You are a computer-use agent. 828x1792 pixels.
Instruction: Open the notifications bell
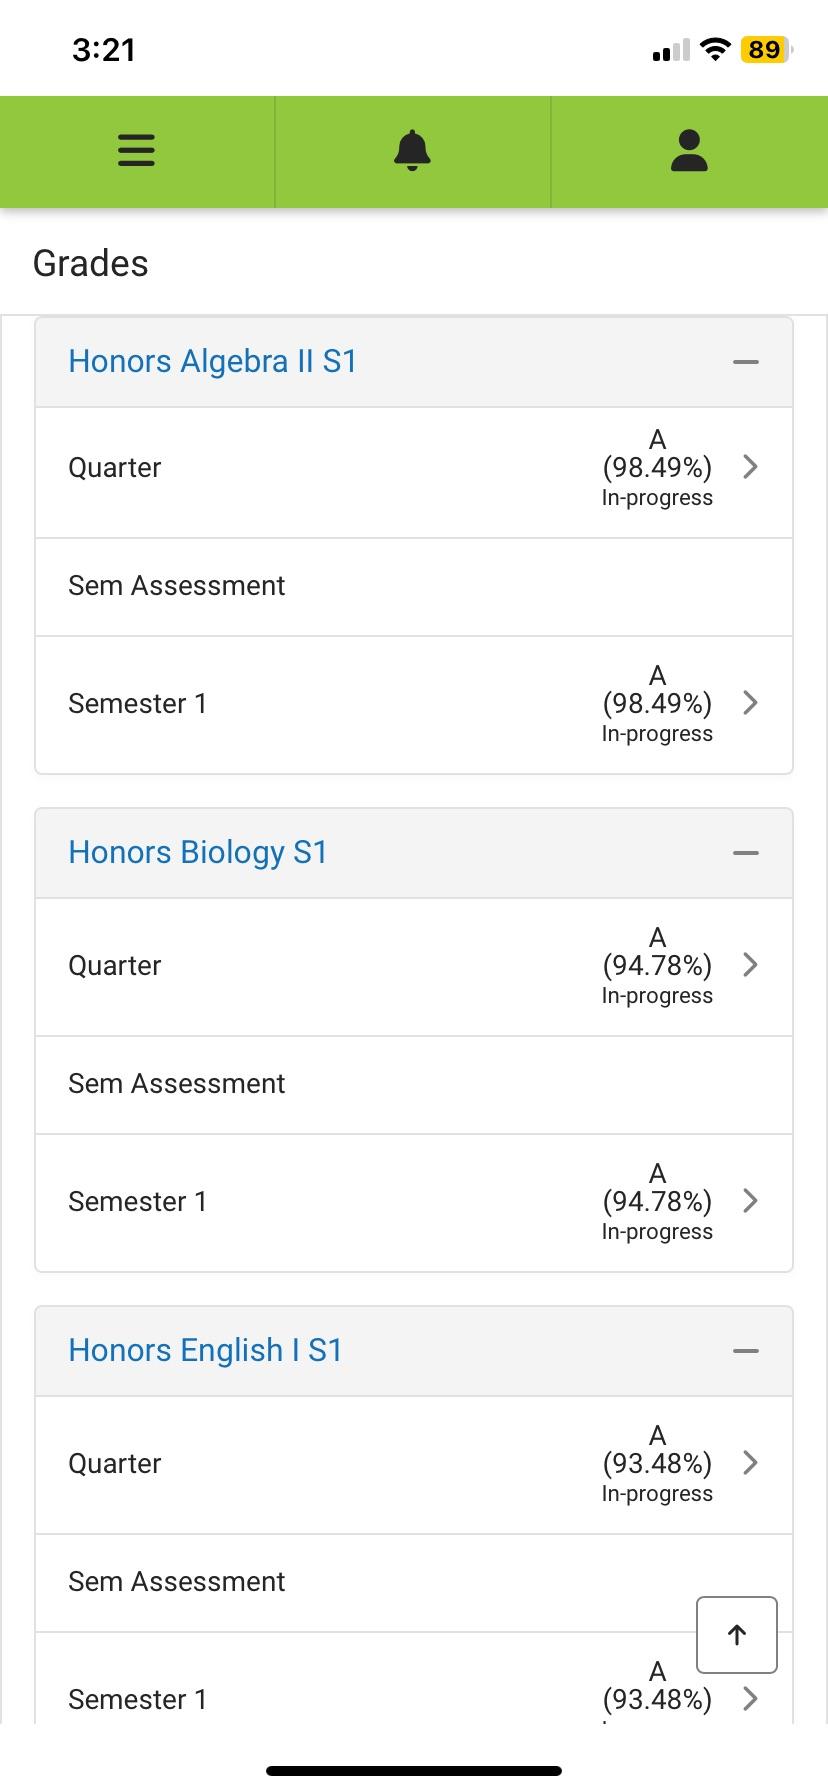coord(411,151)
